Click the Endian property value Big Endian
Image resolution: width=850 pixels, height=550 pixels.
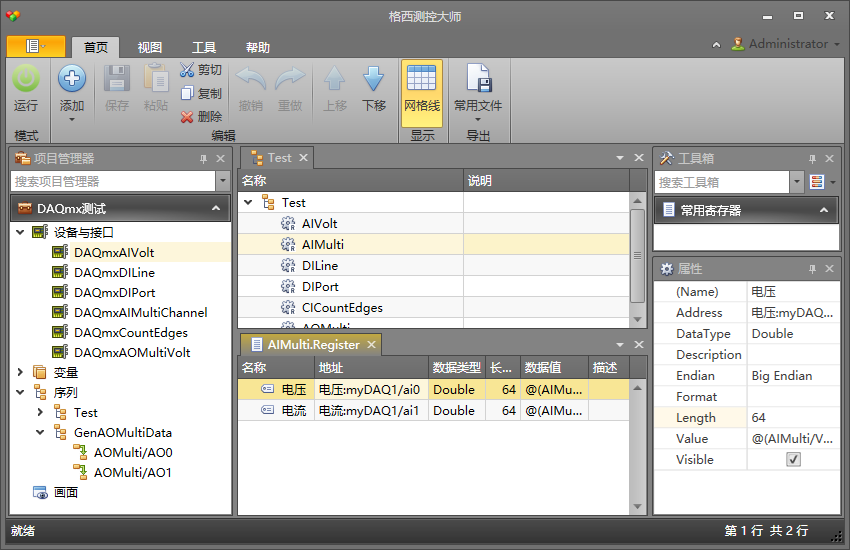pyautogui.click(x=793, y=376)
